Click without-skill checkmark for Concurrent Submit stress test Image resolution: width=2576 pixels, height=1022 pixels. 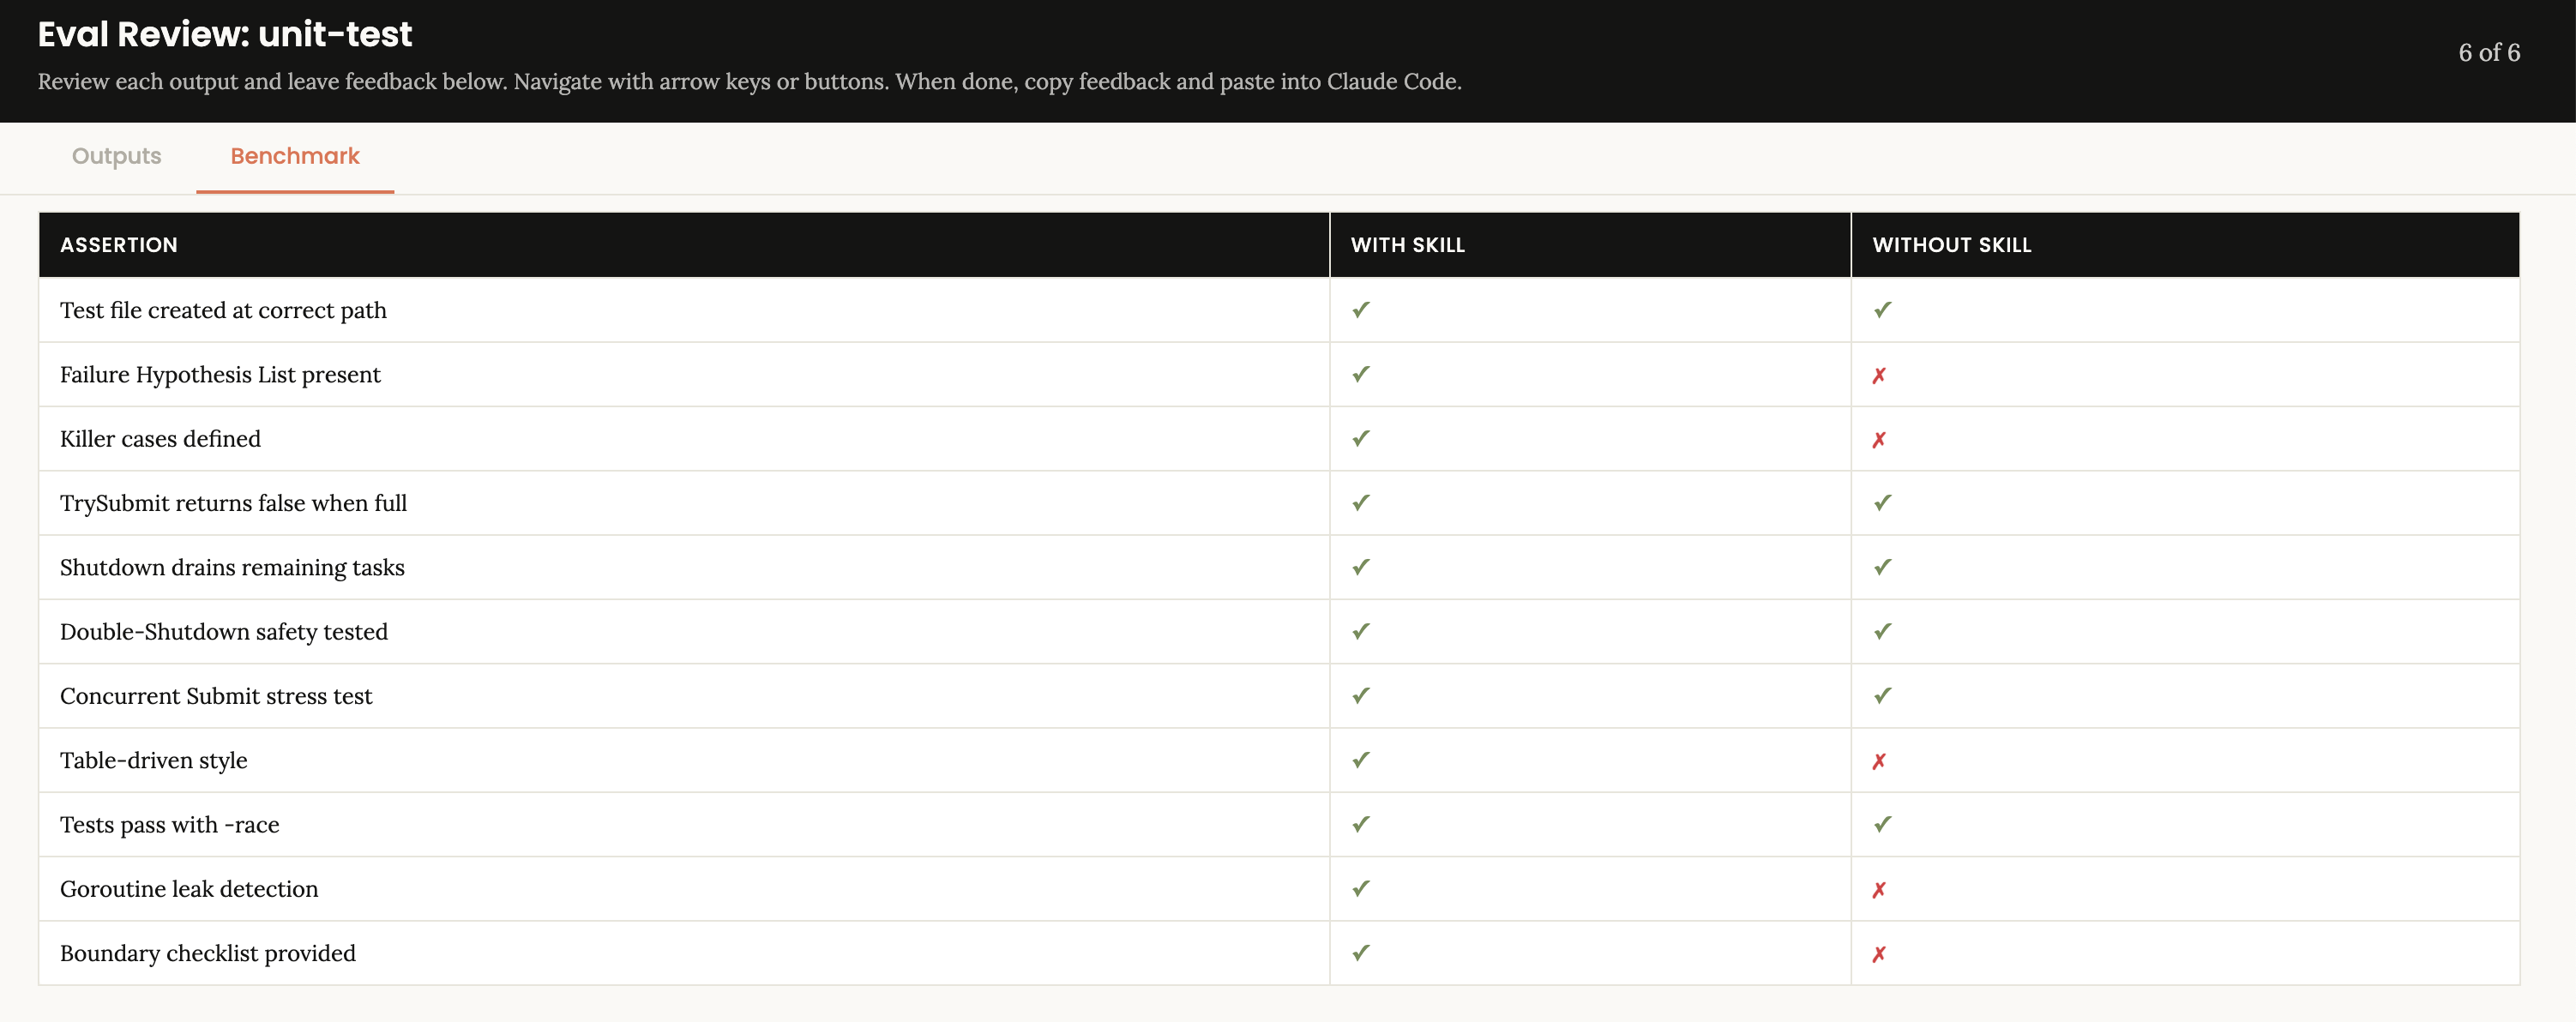1882,696
